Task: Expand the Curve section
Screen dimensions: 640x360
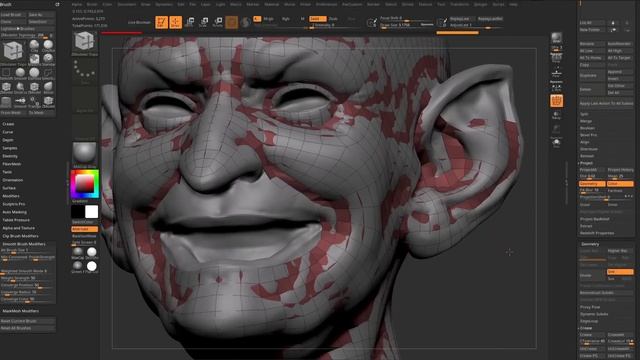Action: (7, 132)
